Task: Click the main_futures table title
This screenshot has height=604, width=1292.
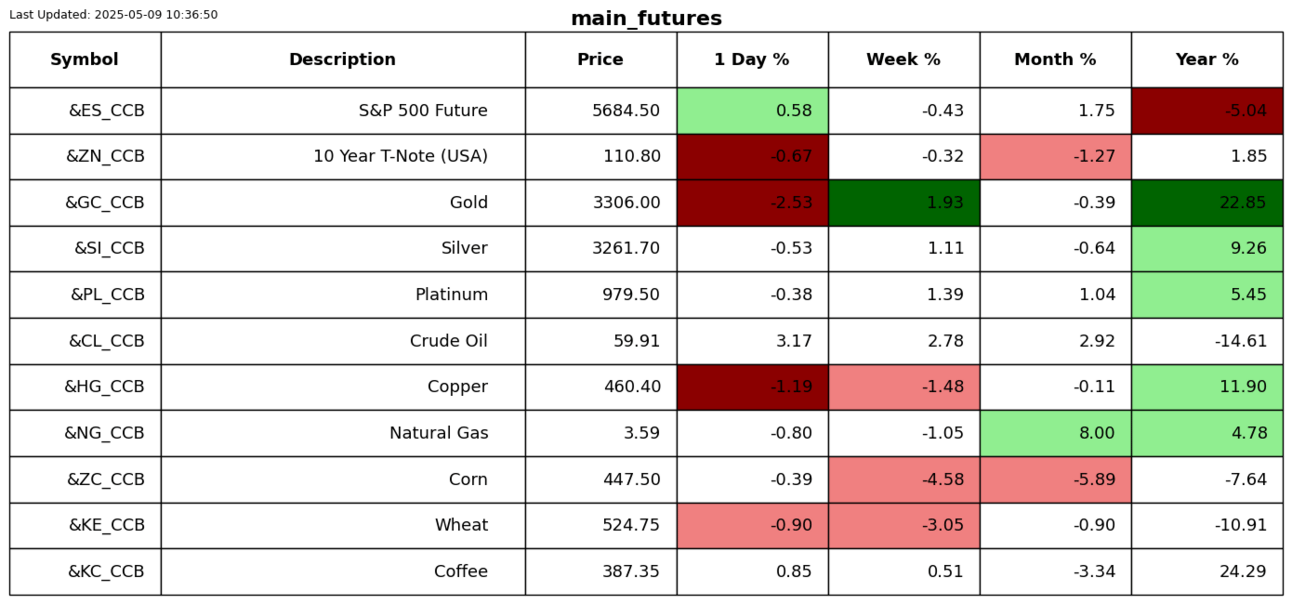Action: (646, 18)
